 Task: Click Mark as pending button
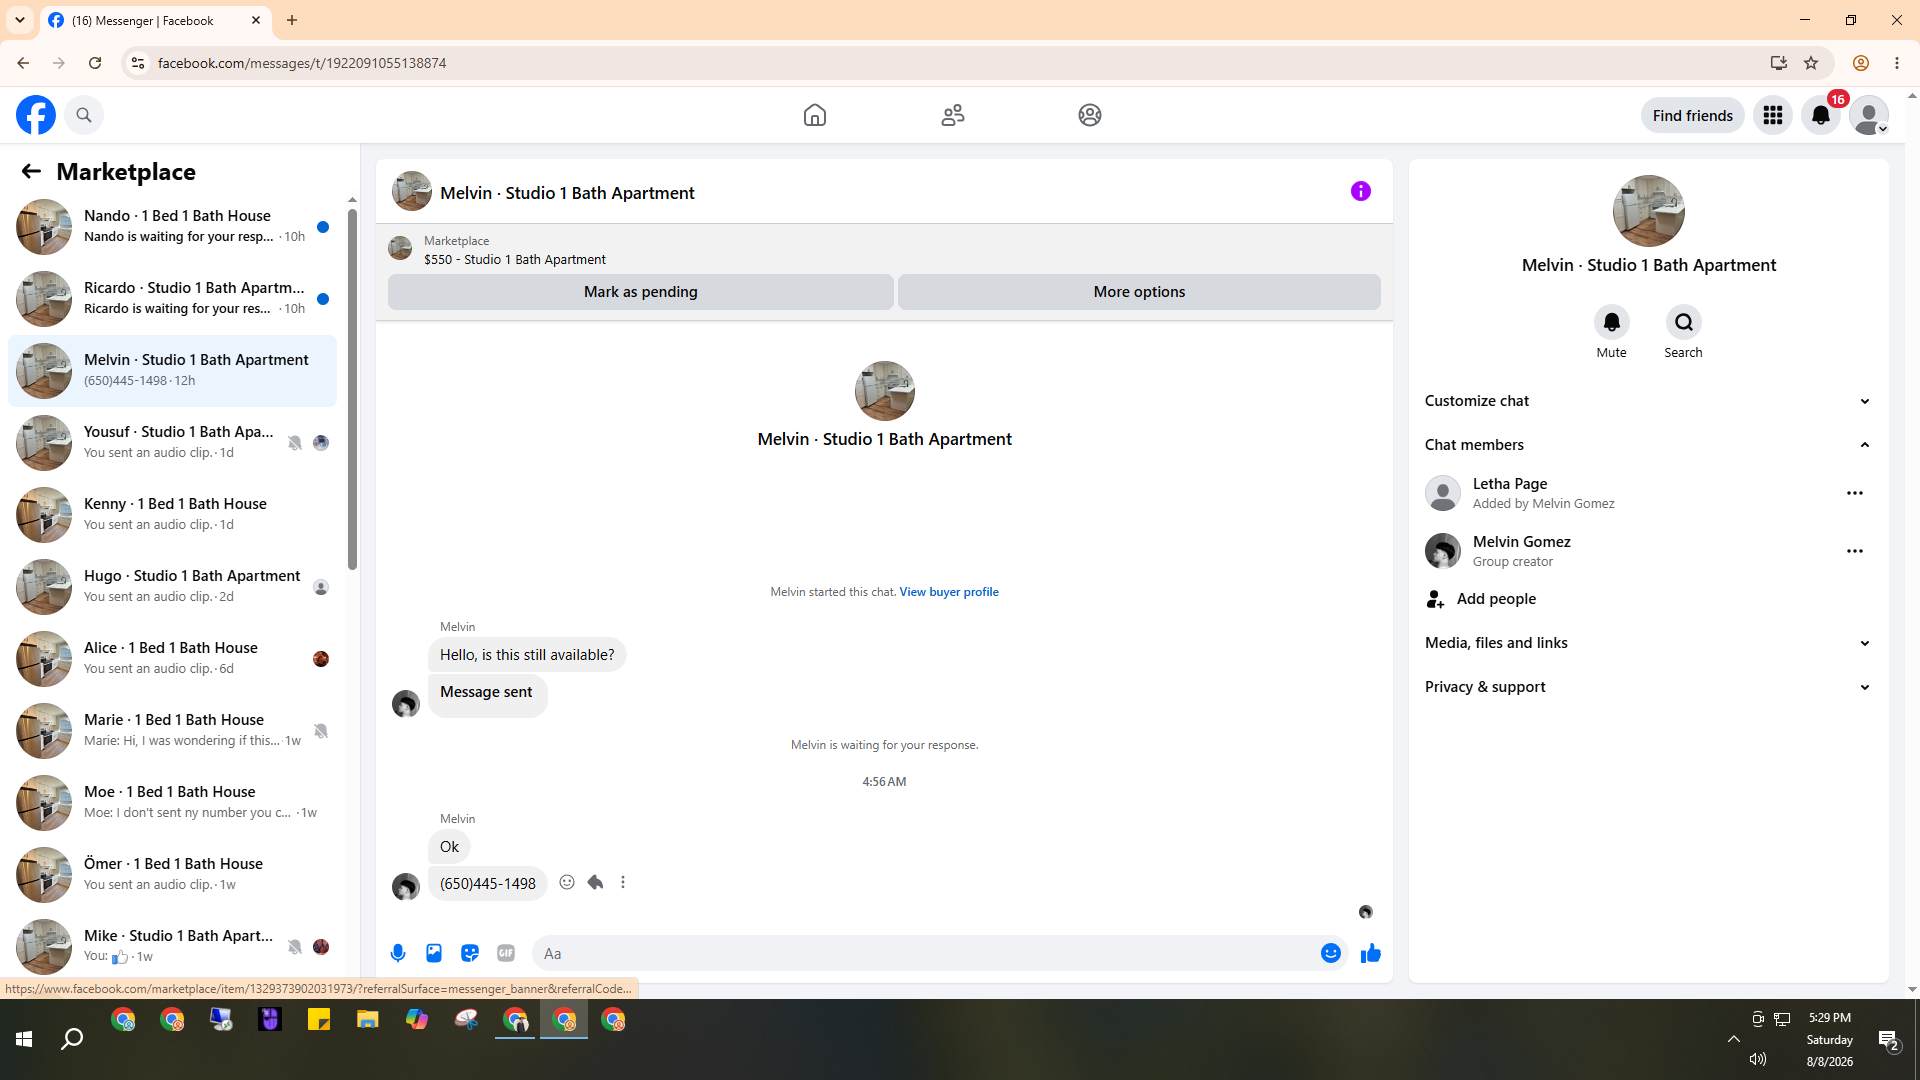[641, 292]
